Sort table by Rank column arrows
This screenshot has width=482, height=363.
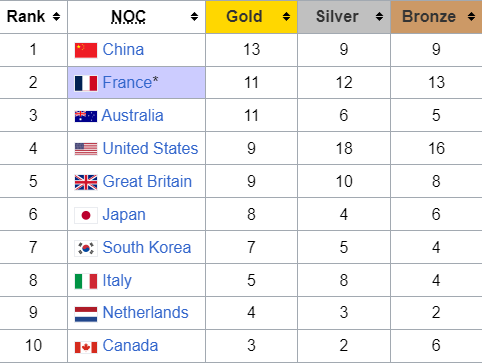coord(57,16)
